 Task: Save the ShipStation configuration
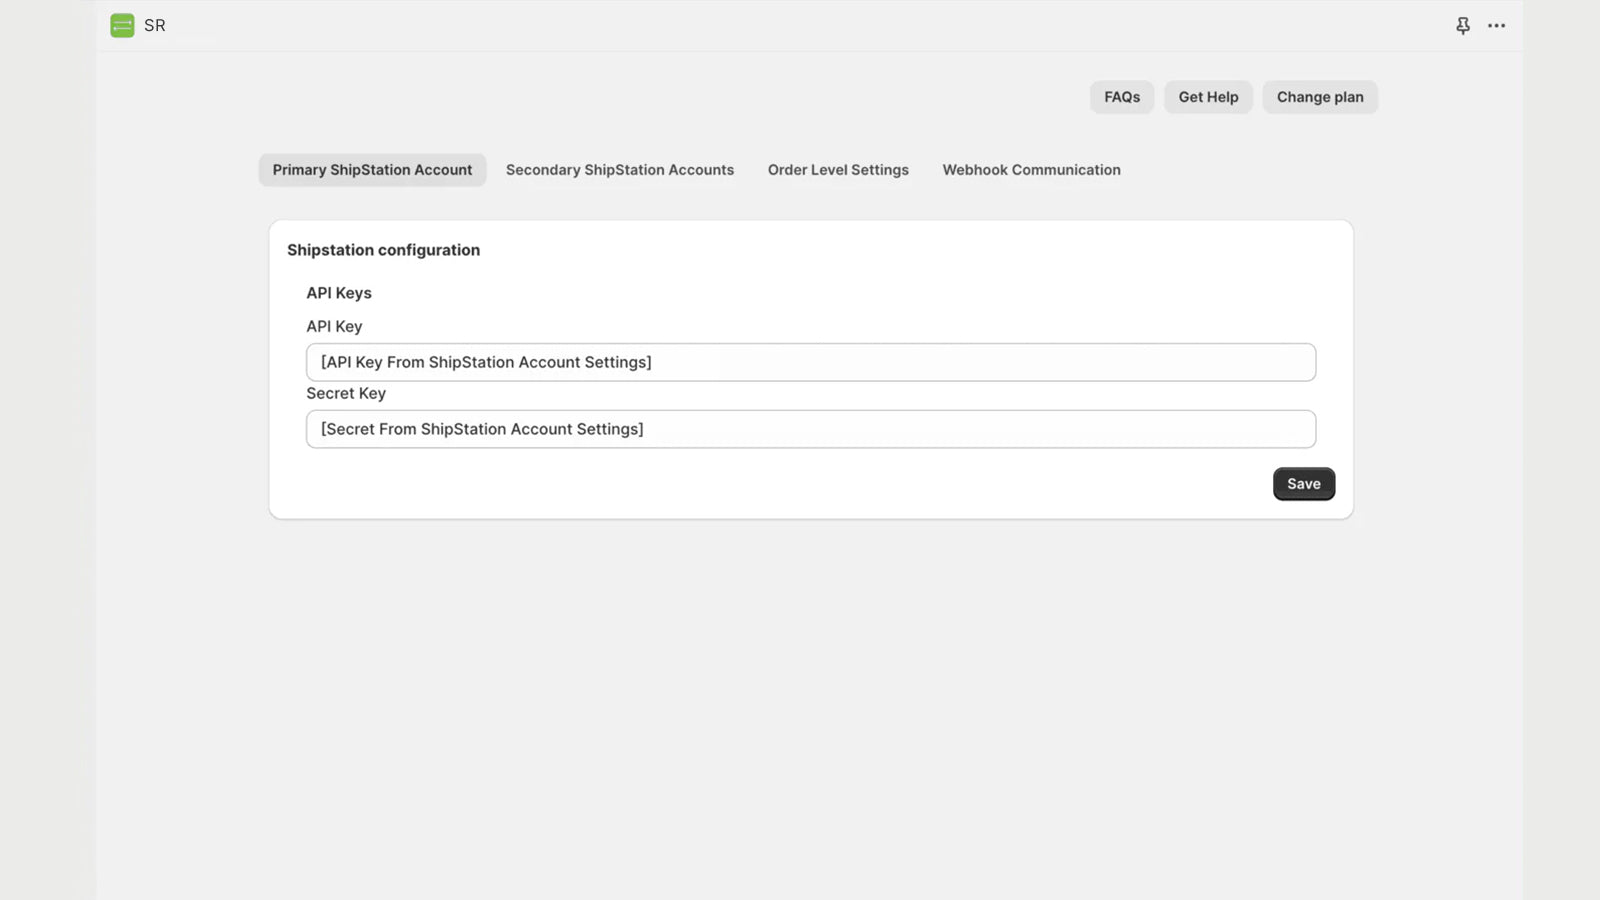(x=1303, y=484)
